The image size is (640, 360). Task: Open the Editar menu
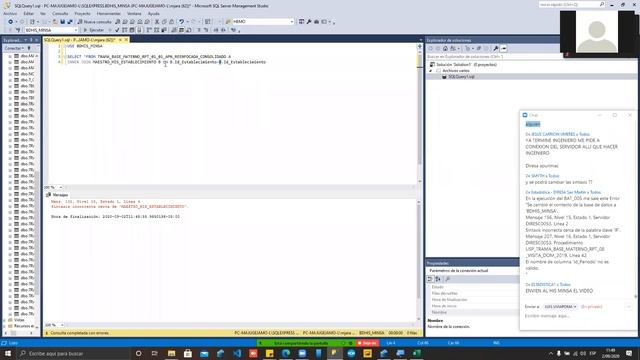29,13
